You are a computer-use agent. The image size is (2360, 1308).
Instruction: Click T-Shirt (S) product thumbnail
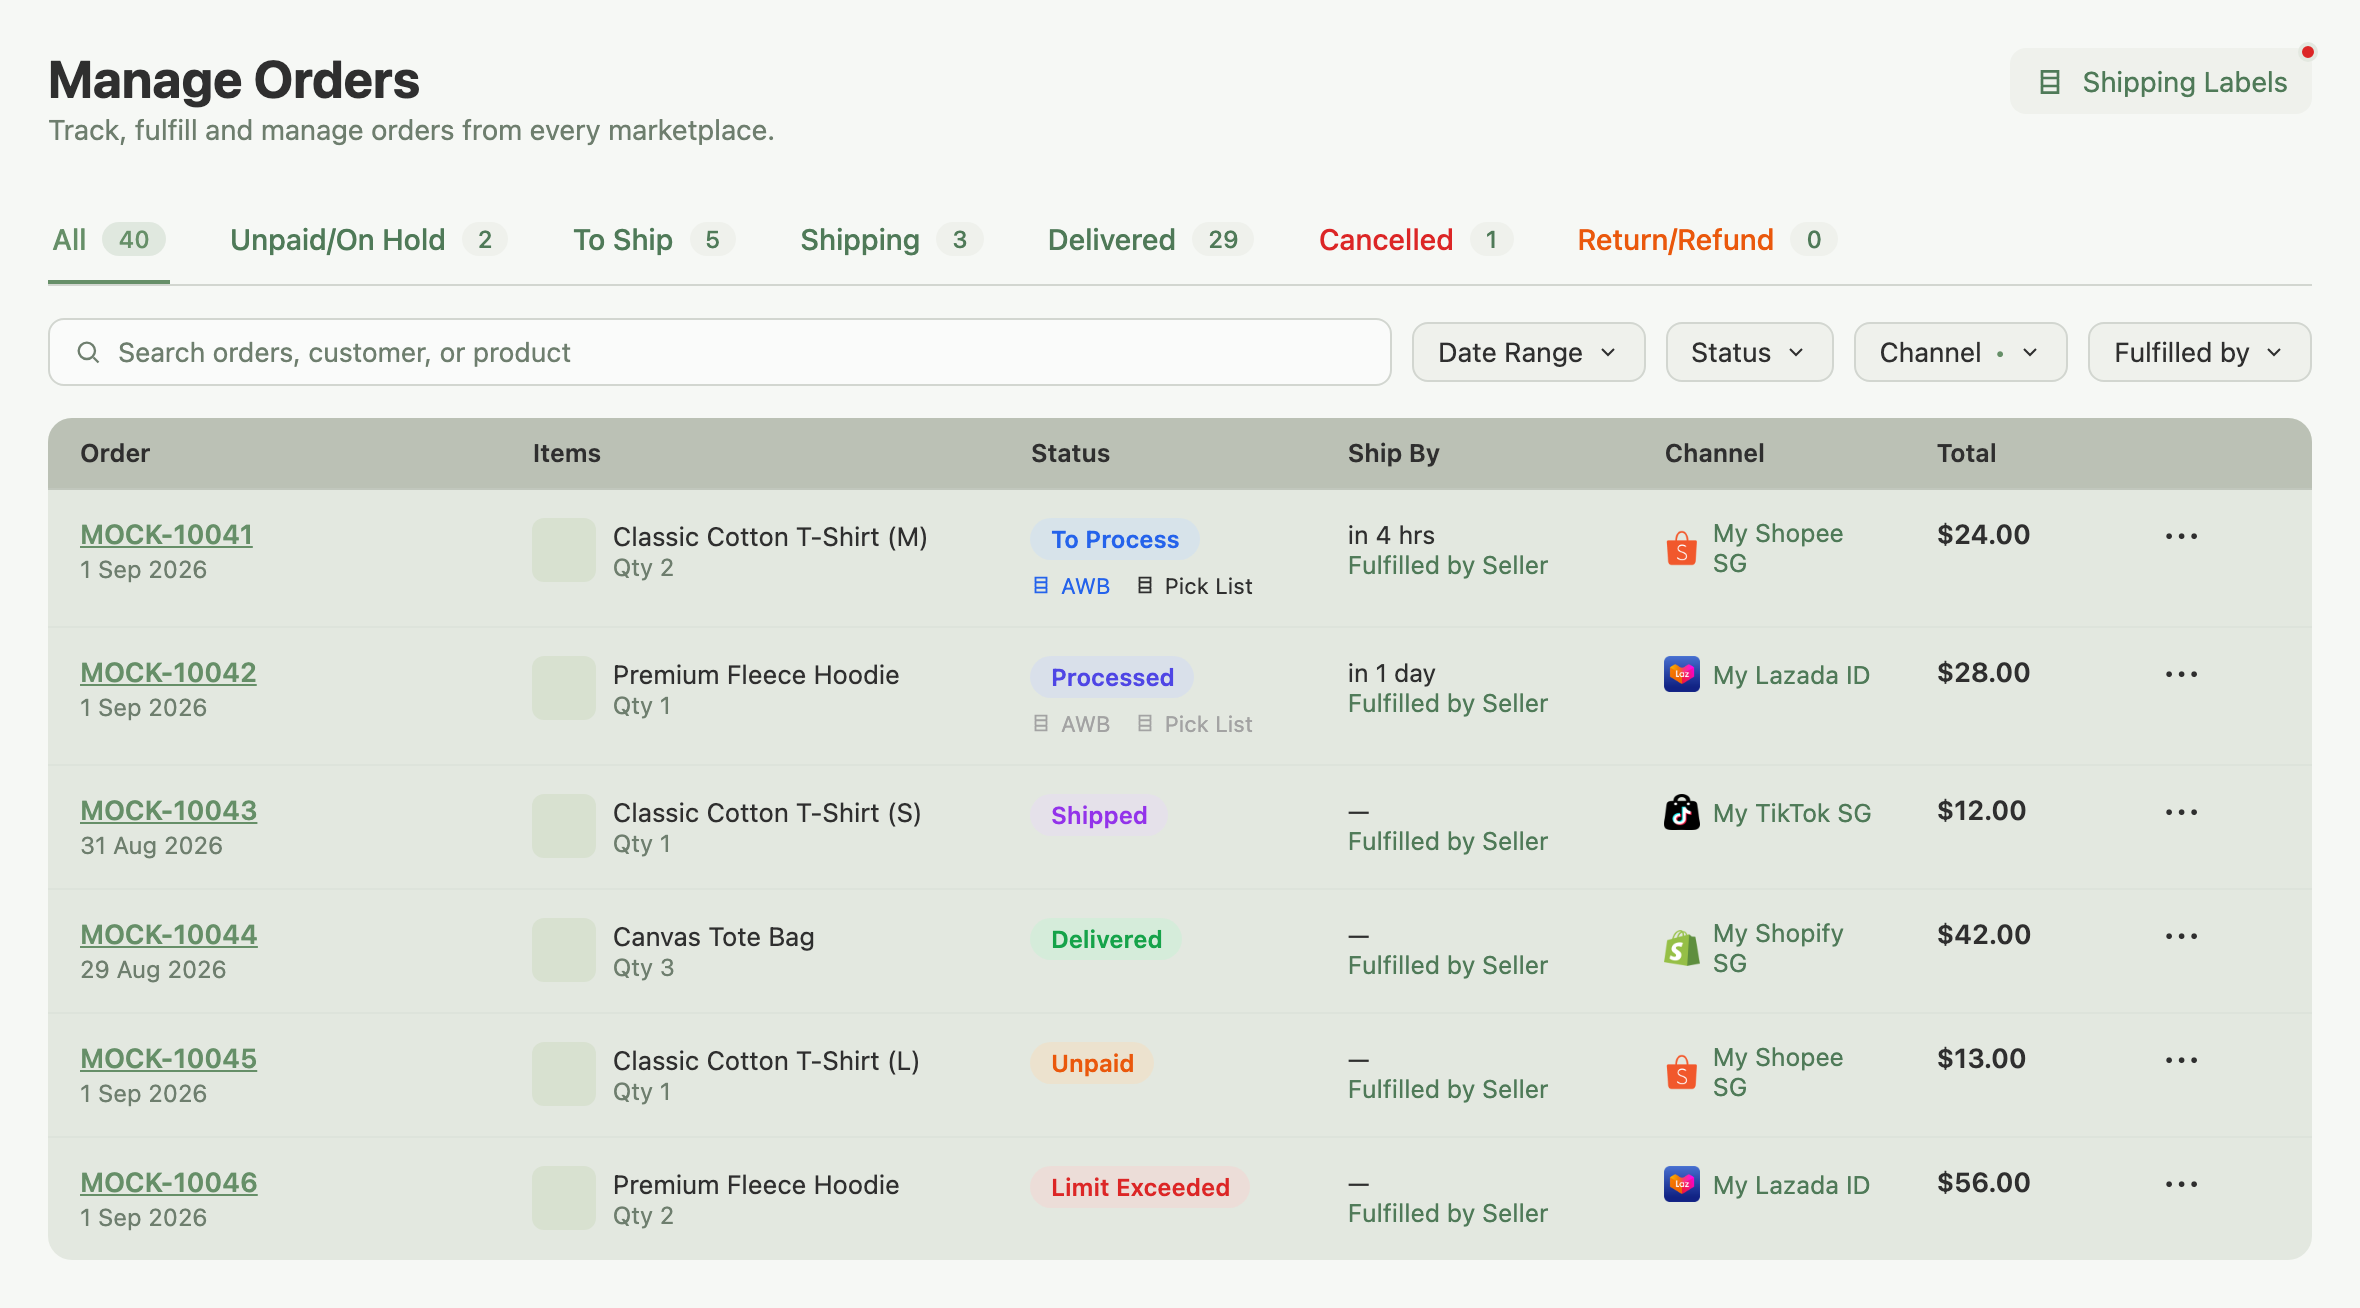(x=564, y=826)
